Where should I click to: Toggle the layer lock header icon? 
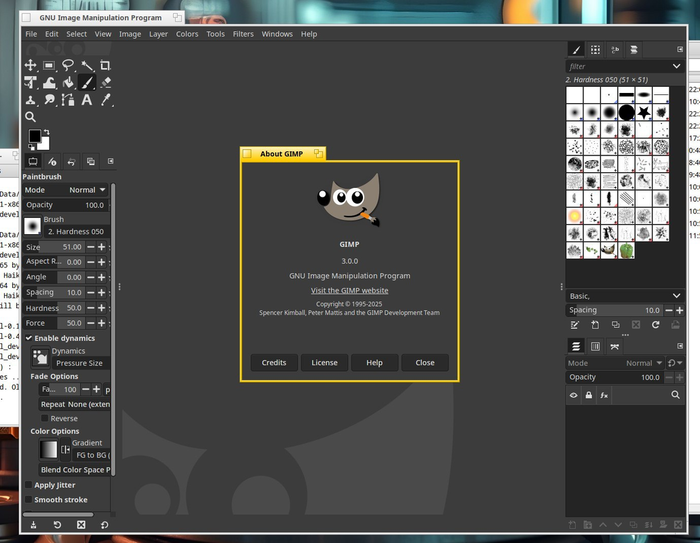coord(589,395)
